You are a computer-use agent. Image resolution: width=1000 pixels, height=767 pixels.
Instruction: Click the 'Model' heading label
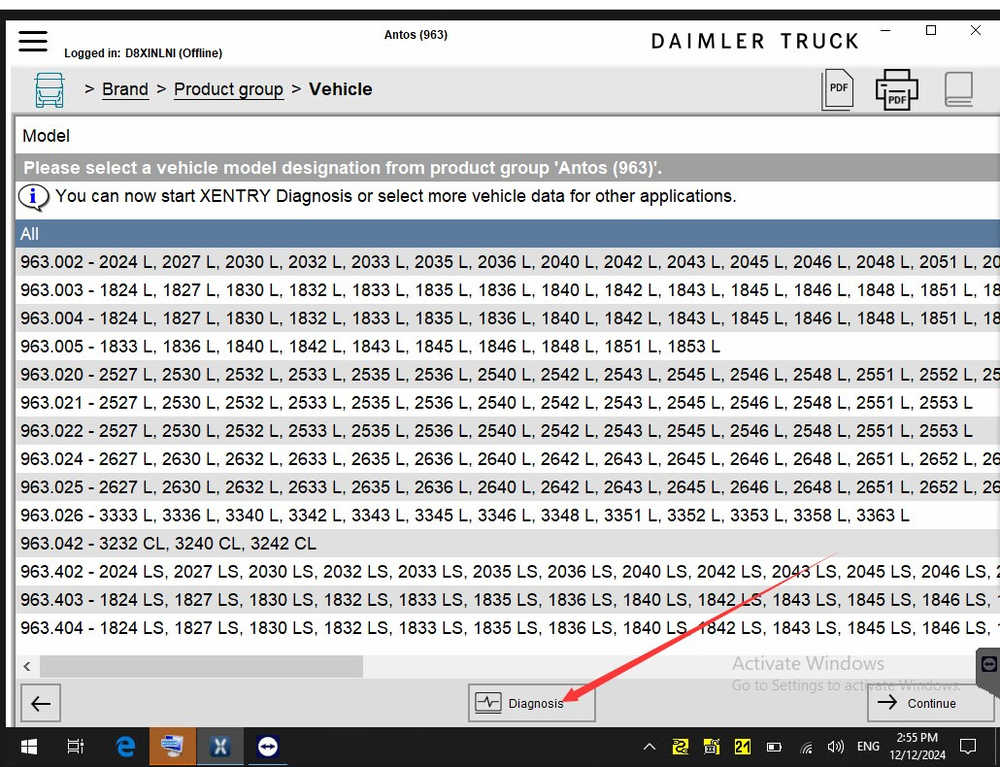46,136
